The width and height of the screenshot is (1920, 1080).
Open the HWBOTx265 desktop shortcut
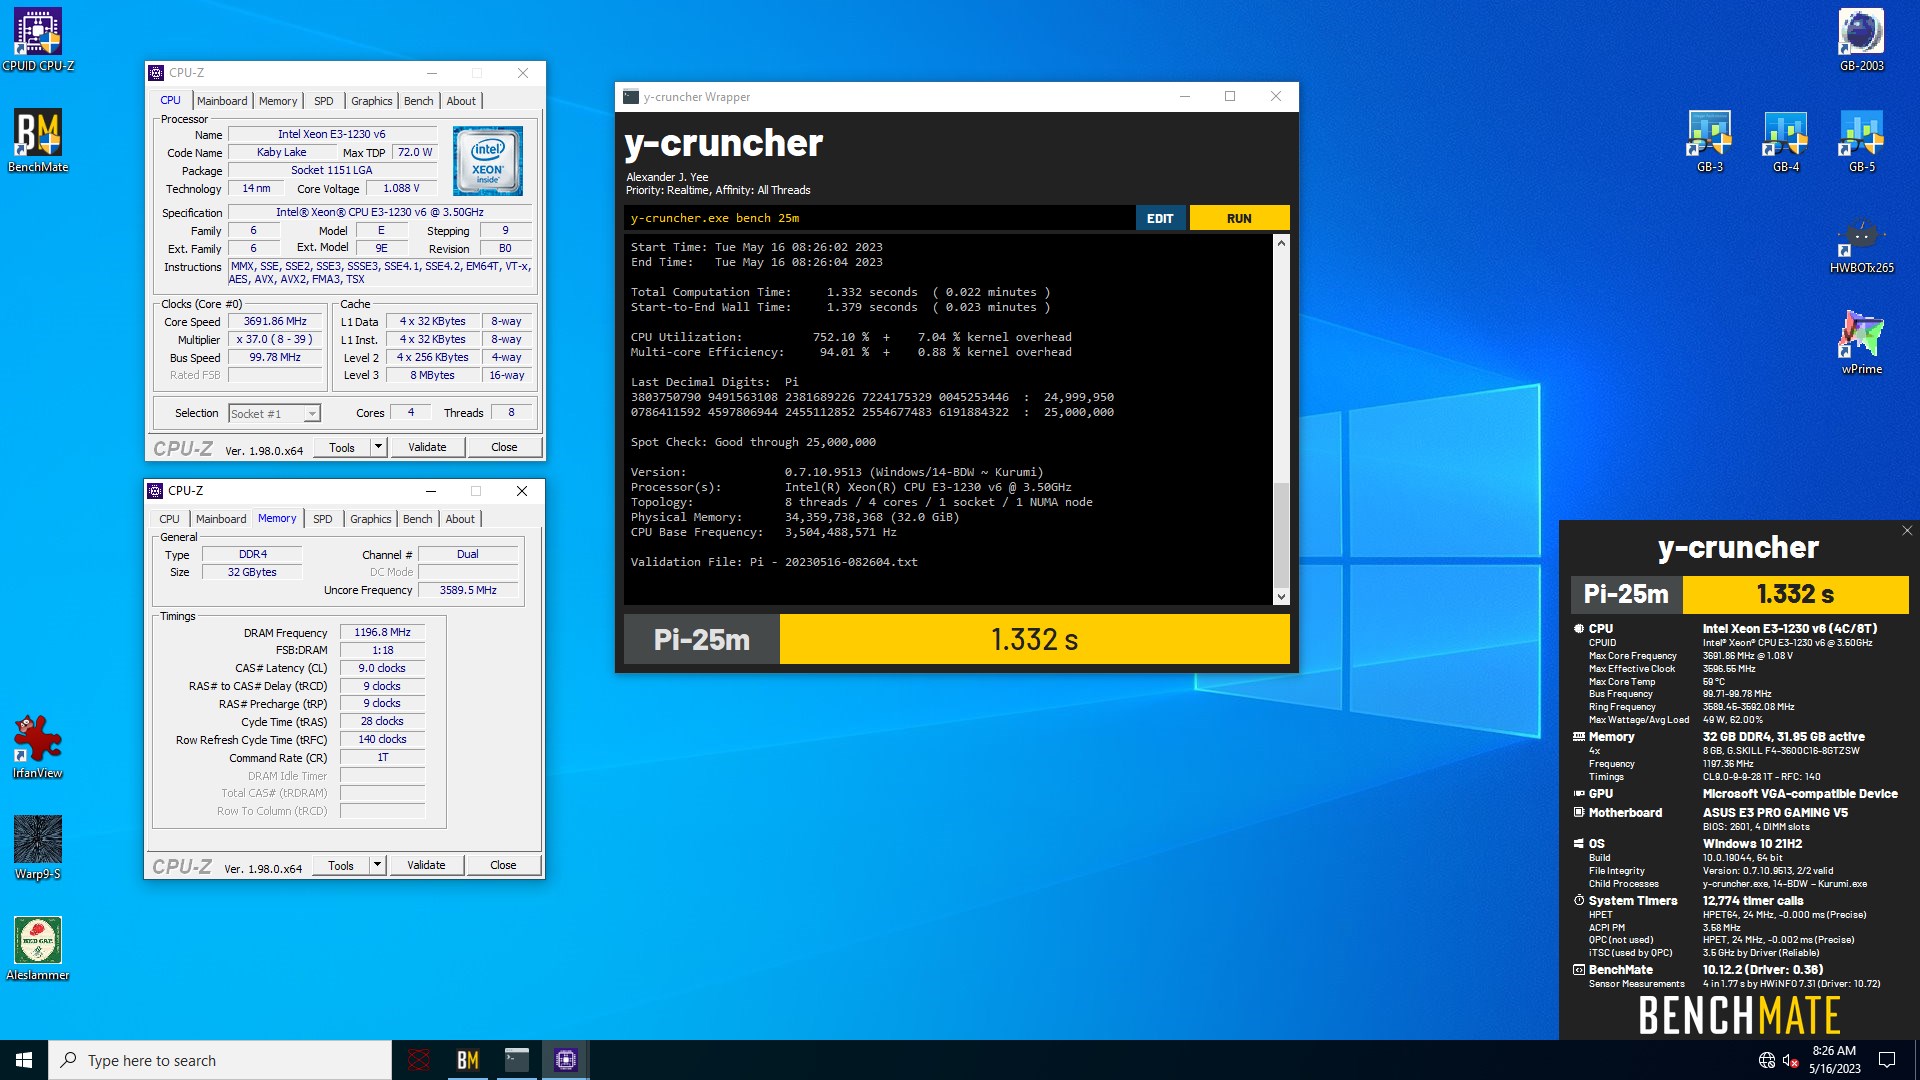point(1861,243)
